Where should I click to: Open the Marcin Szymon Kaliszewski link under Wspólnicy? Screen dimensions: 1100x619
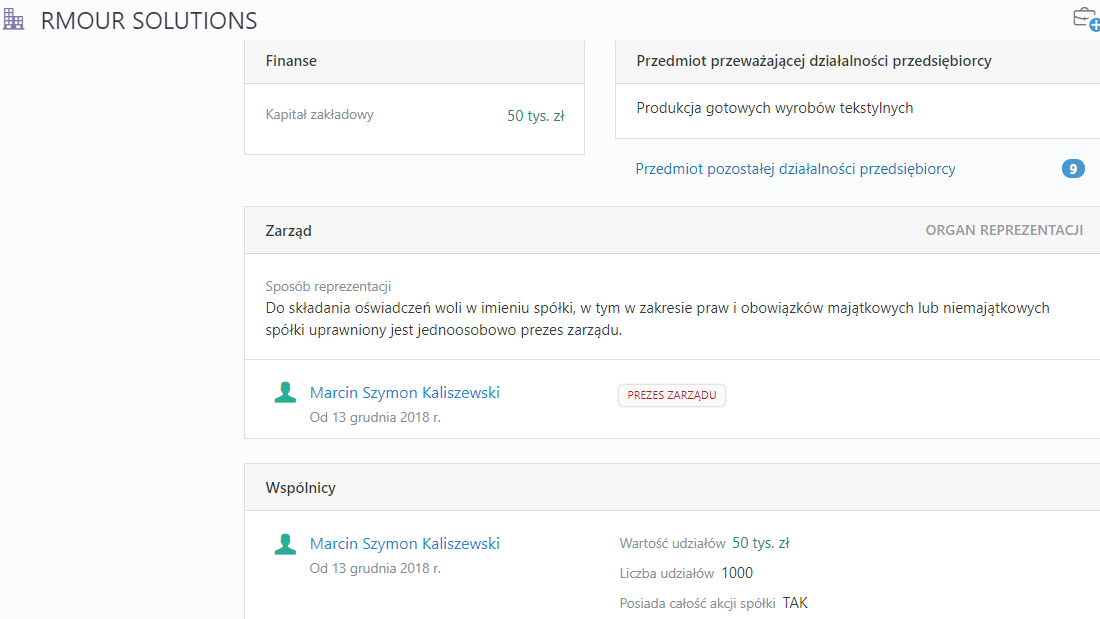405,543
